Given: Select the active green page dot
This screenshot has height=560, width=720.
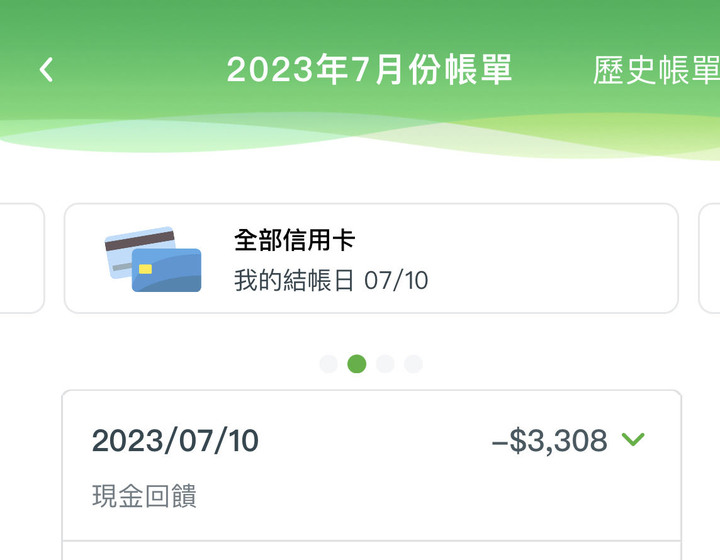Looking at the screenshot, I should click(357, 364).
